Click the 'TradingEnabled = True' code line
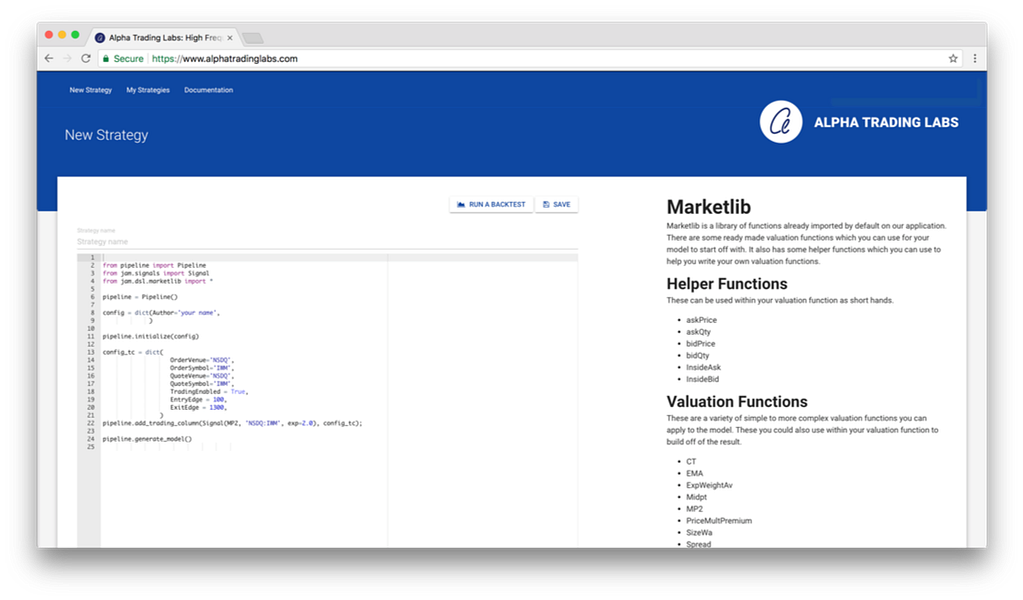The height and width of the screenshot is (600, 1023). [209, 392]
